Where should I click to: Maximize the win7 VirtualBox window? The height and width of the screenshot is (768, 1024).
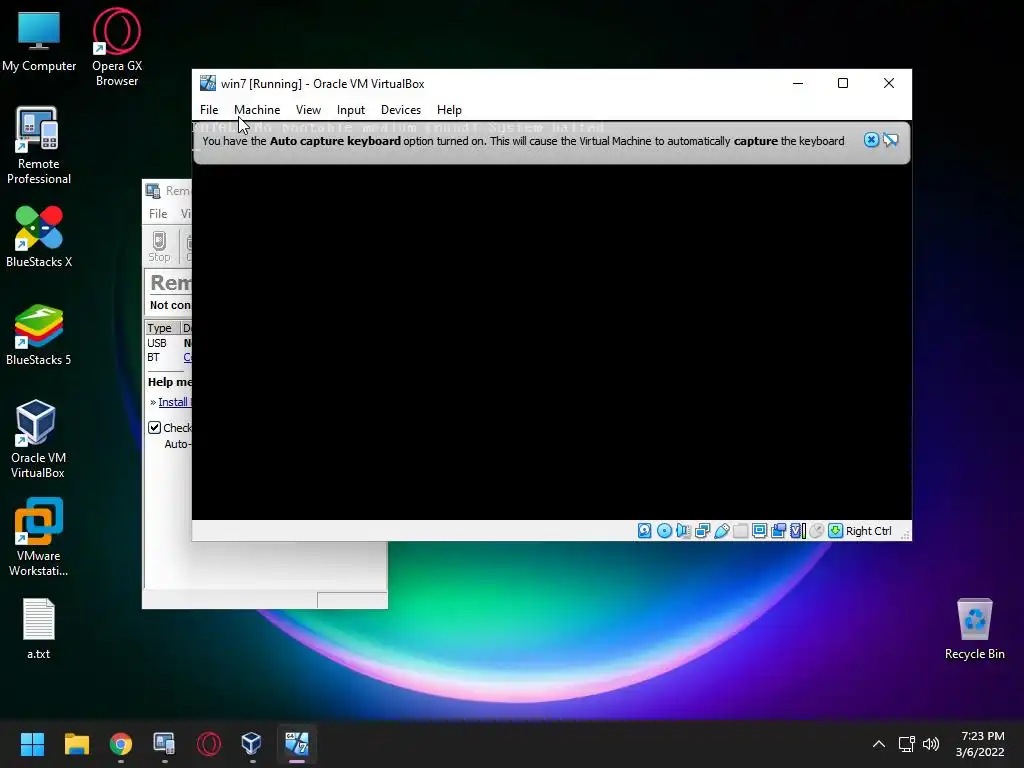tap(843, 83)
